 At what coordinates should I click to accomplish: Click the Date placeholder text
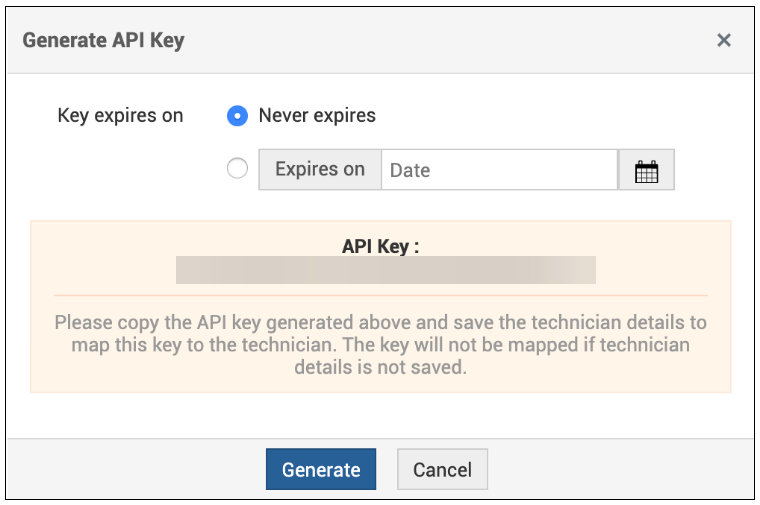(x=410, y=170)
